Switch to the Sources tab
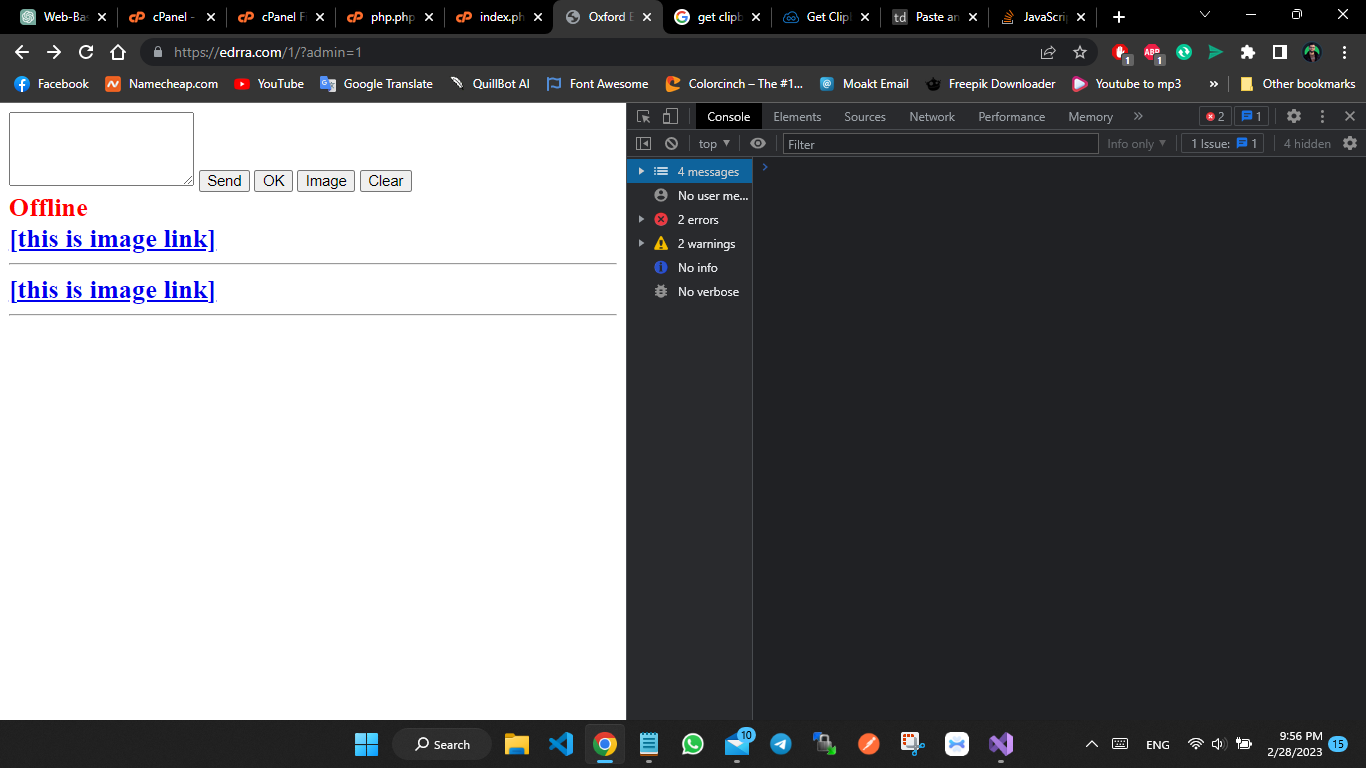Viewport: 1366px width, 768px height. [x=865, y=117]
